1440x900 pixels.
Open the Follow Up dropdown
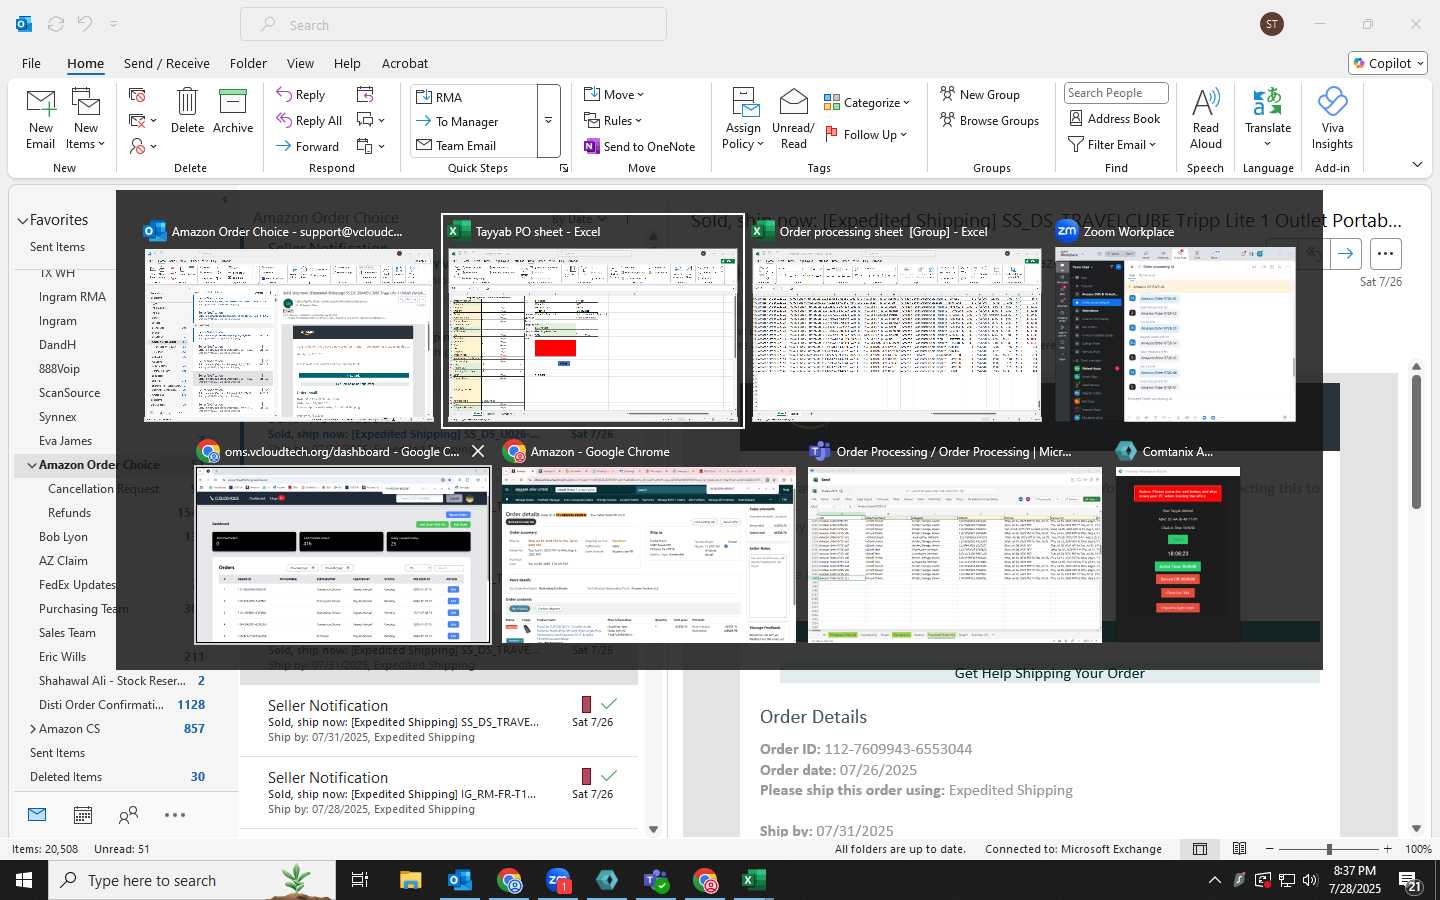click(x=866, y=134)
